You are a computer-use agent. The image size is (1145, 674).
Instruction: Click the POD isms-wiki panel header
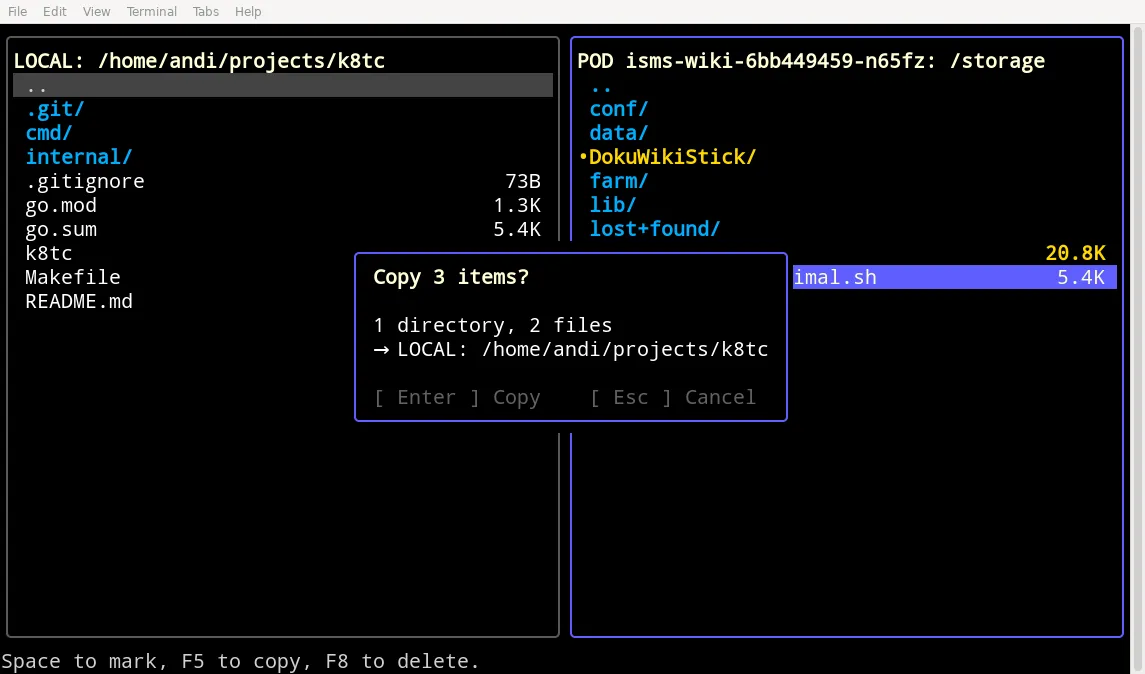[811, 61]
